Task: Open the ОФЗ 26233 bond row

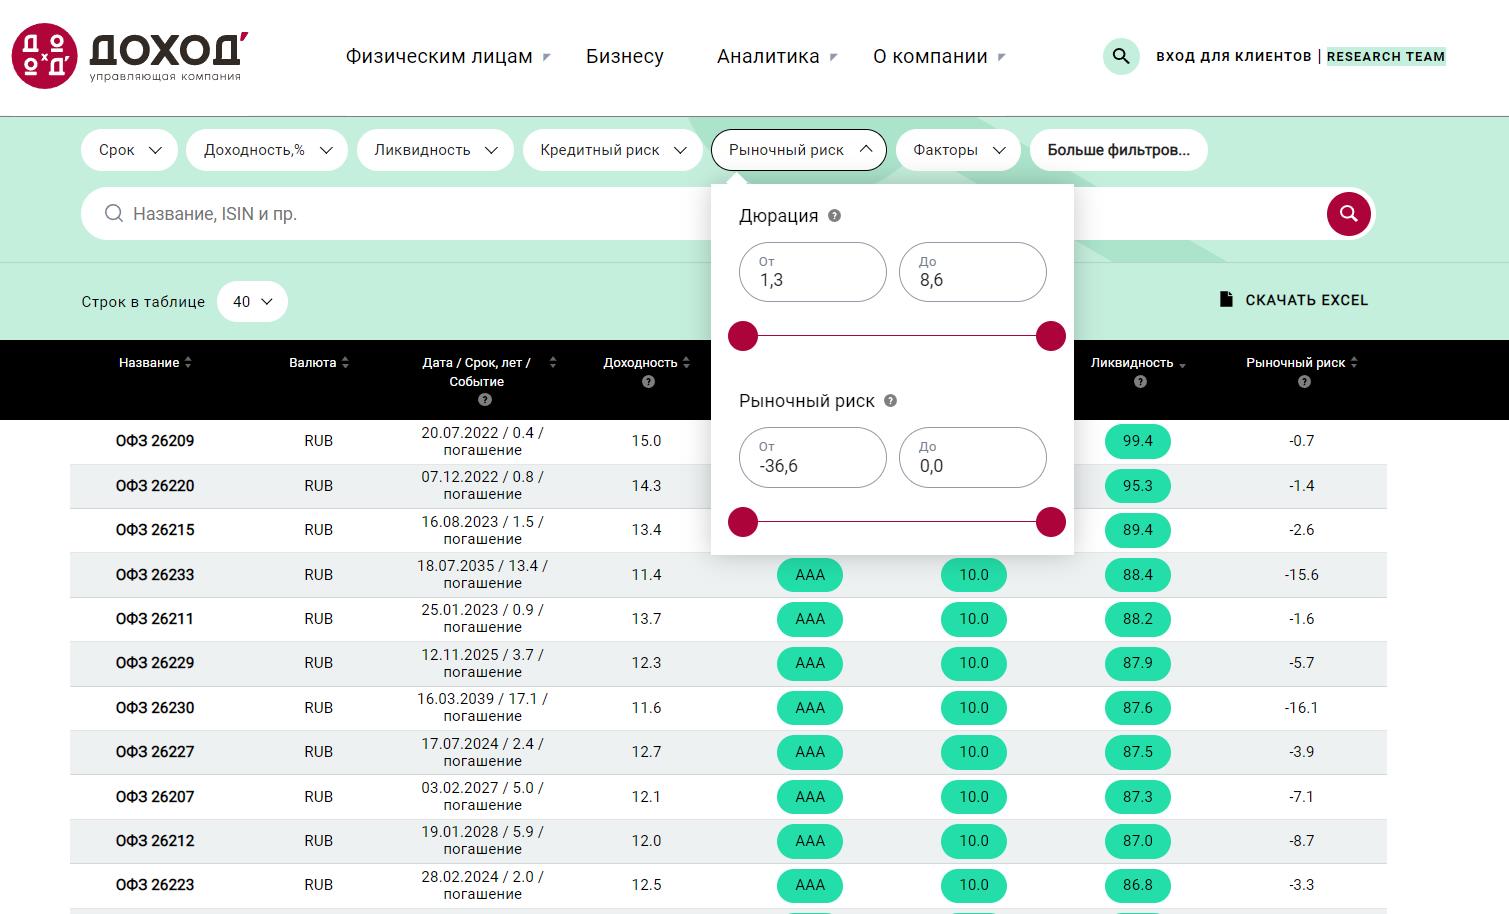Action: coord(155,575)
